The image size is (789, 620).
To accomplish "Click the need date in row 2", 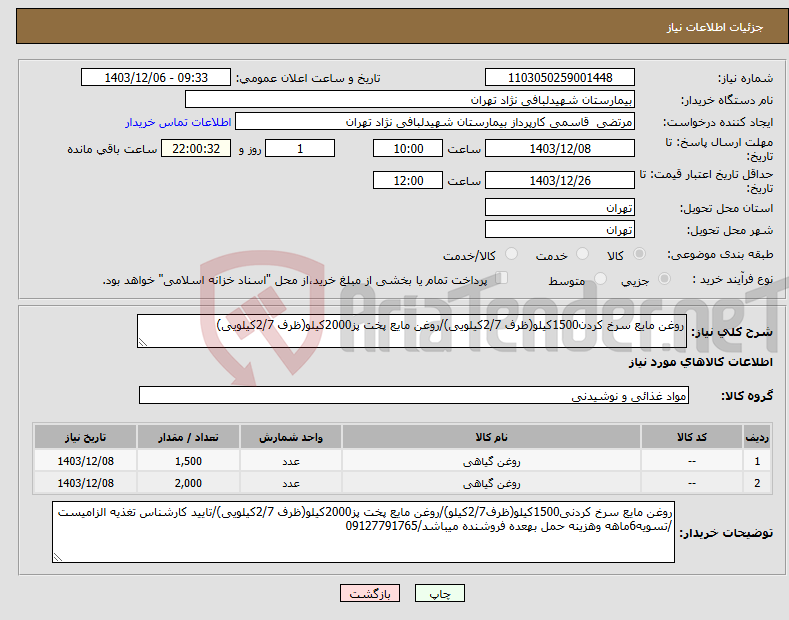I will [86, 483].
